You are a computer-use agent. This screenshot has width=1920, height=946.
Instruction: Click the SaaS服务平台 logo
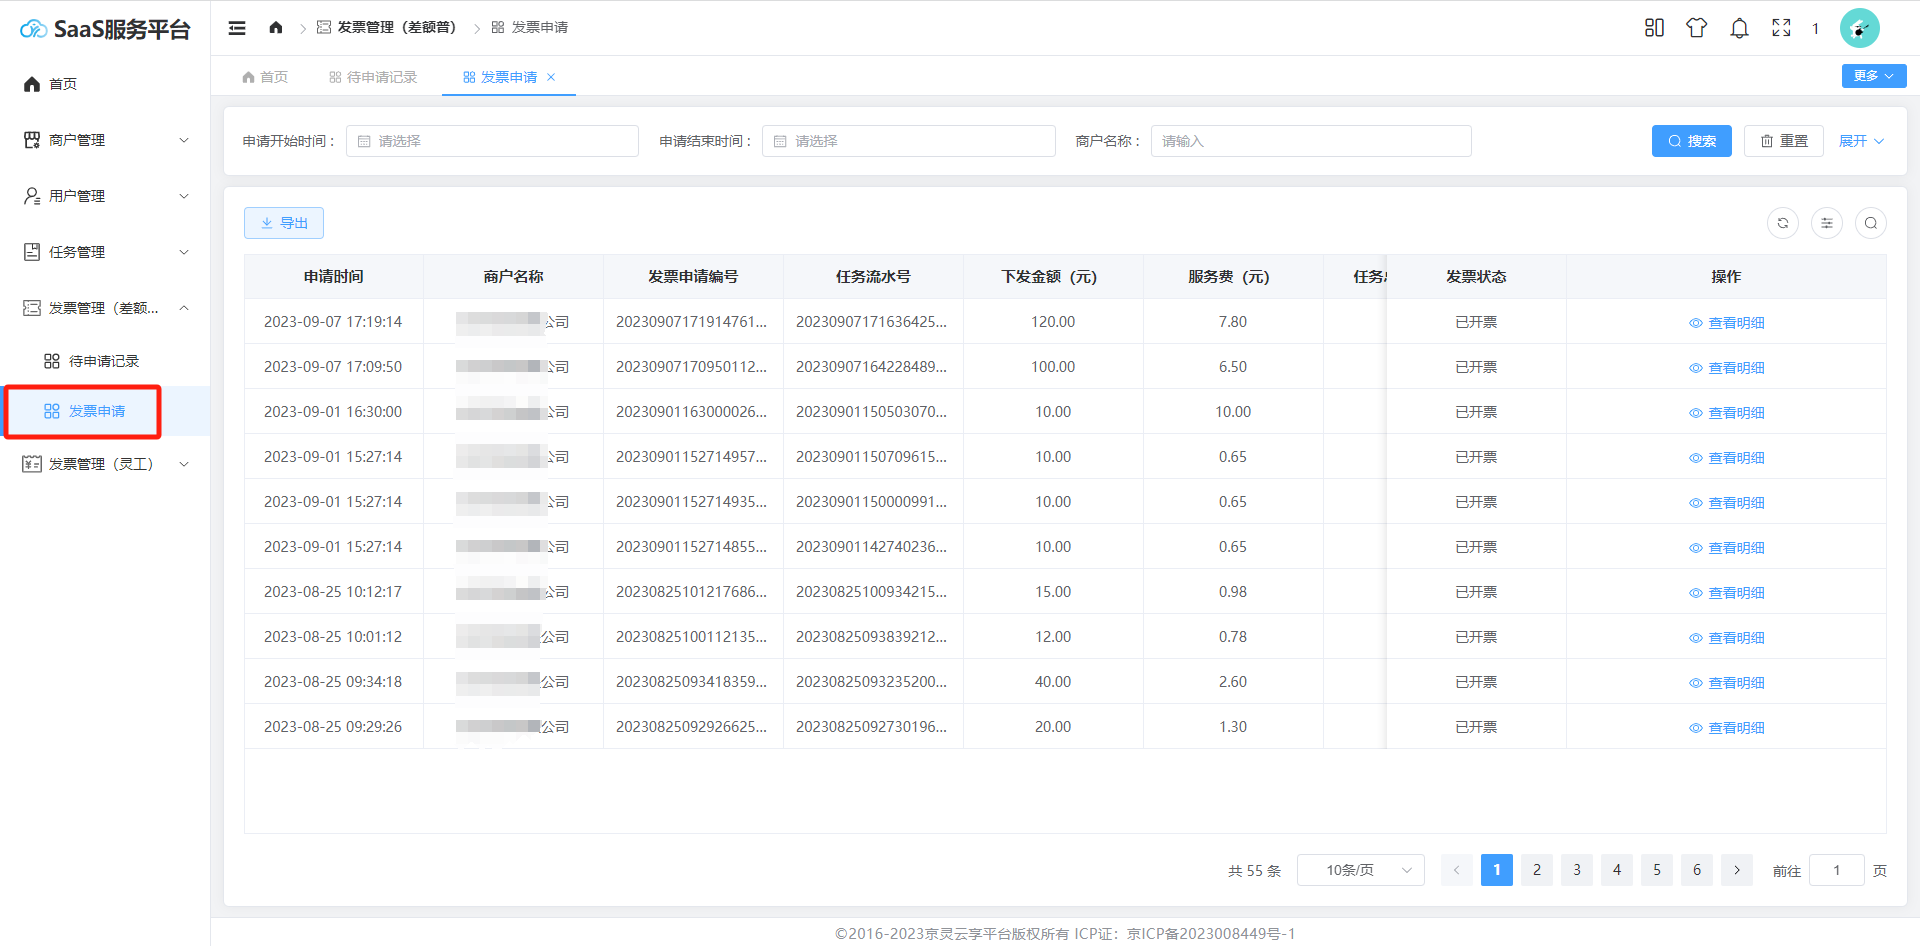pos(105,29)
